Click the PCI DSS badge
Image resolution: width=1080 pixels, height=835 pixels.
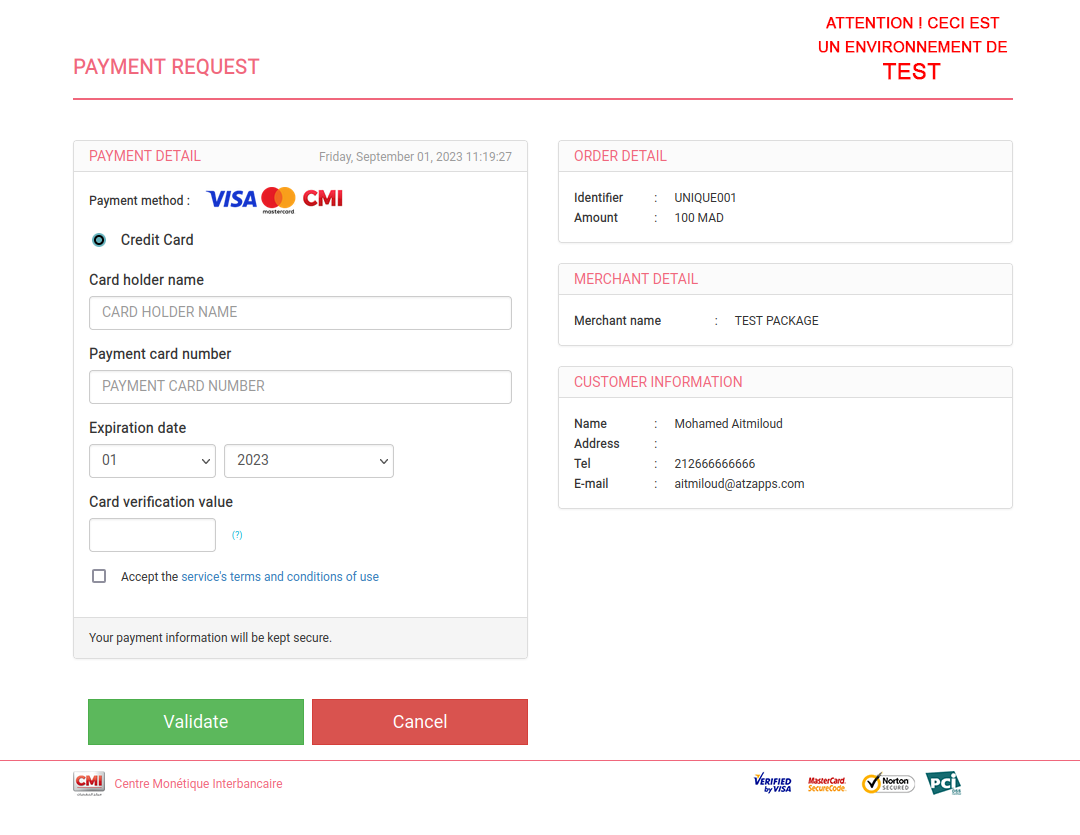(x=944, y=783)
